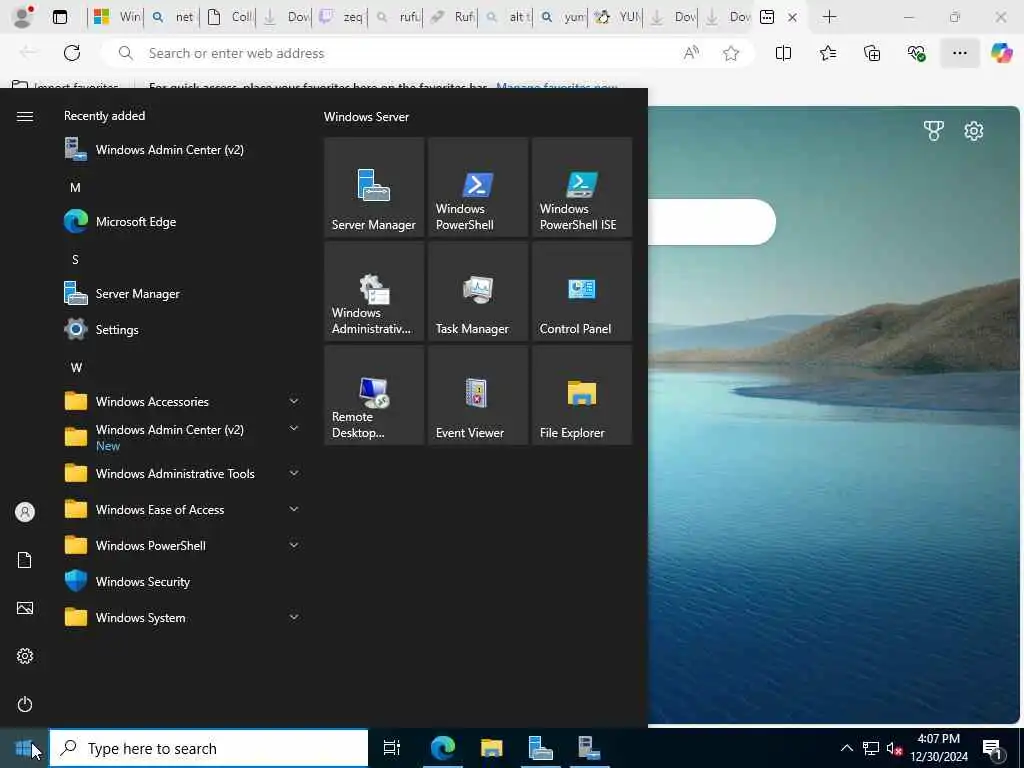
Task: Add this page to favorites star
Action: pos(731,53)
